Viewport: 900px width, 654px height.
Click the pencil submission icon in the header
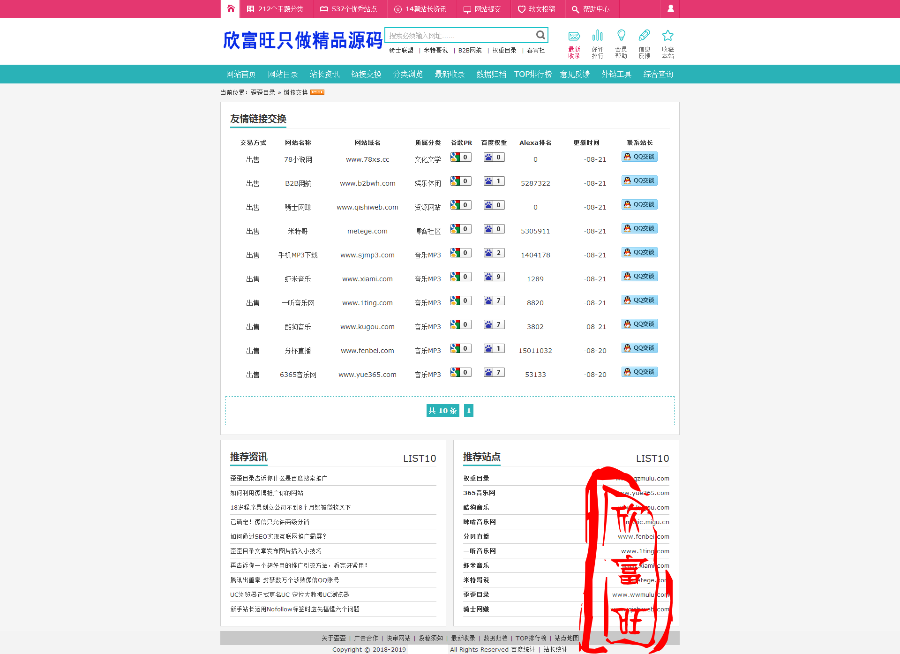(643, 35)
